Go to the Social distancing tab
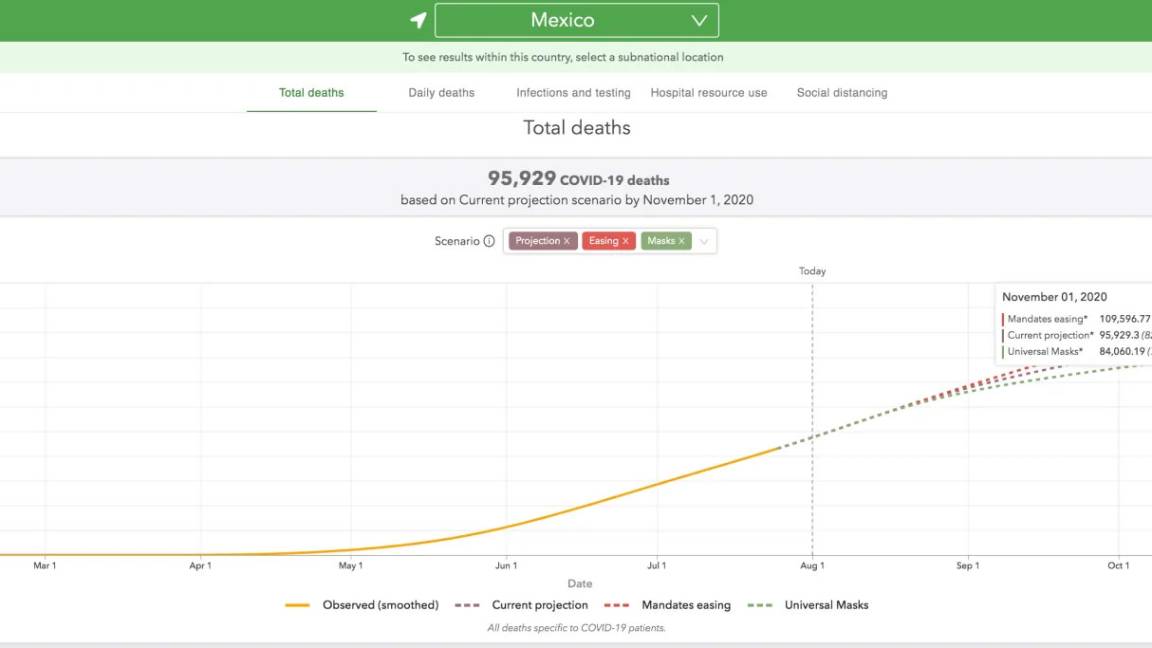The image size is (1152, 648). pyautogui.click(x=841, y=93)
